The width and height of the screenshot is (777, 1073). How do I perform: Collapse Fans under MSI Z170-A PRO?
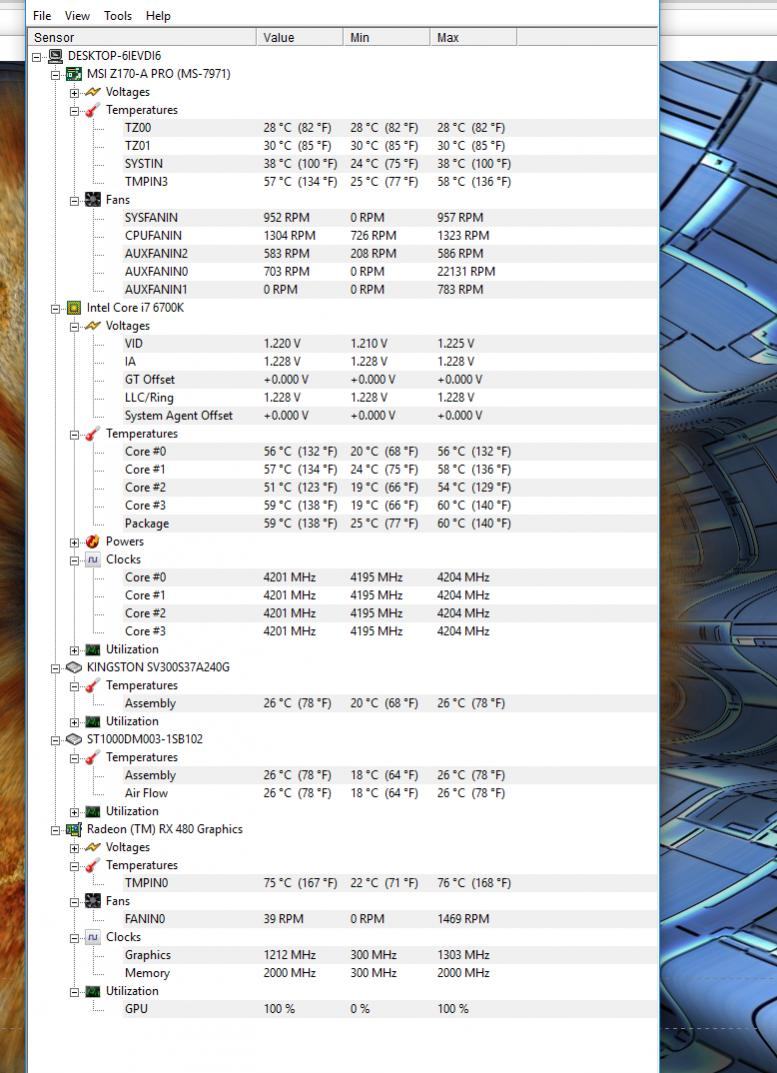[75, 201]
